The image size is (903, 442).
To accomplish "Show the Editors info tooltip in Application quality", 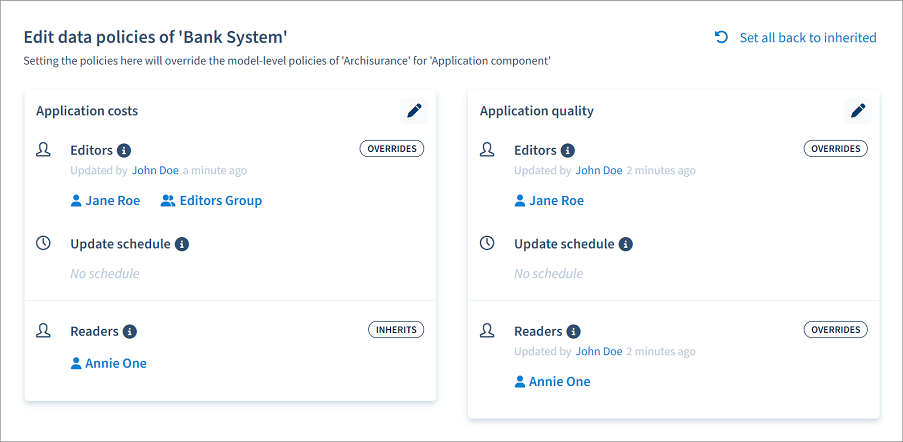I will coord(568,151).
